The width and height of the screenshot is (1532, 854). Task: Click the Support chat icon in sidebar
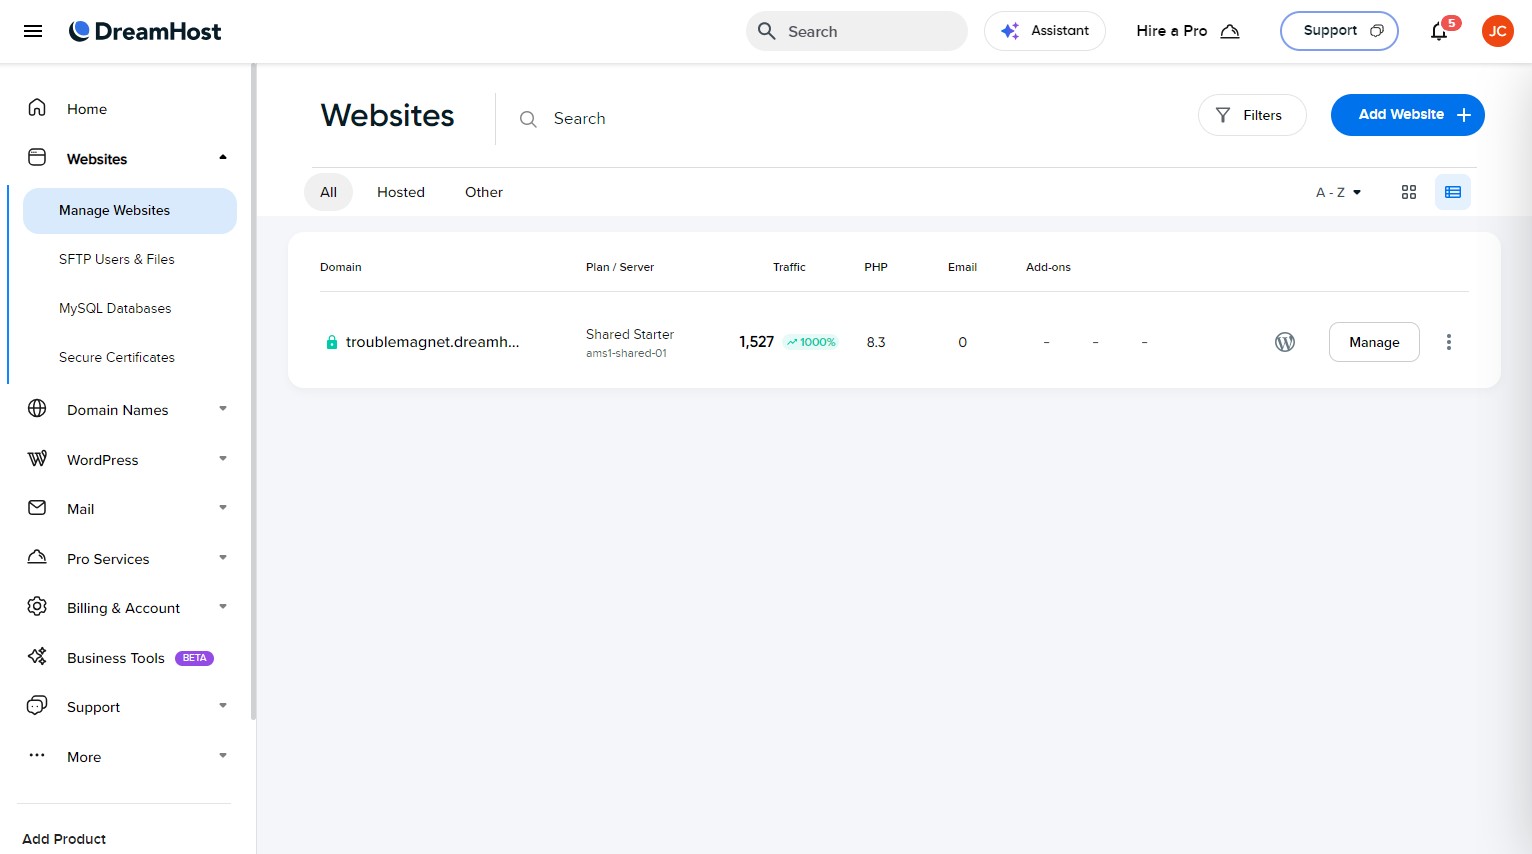[x=37, y=705]
